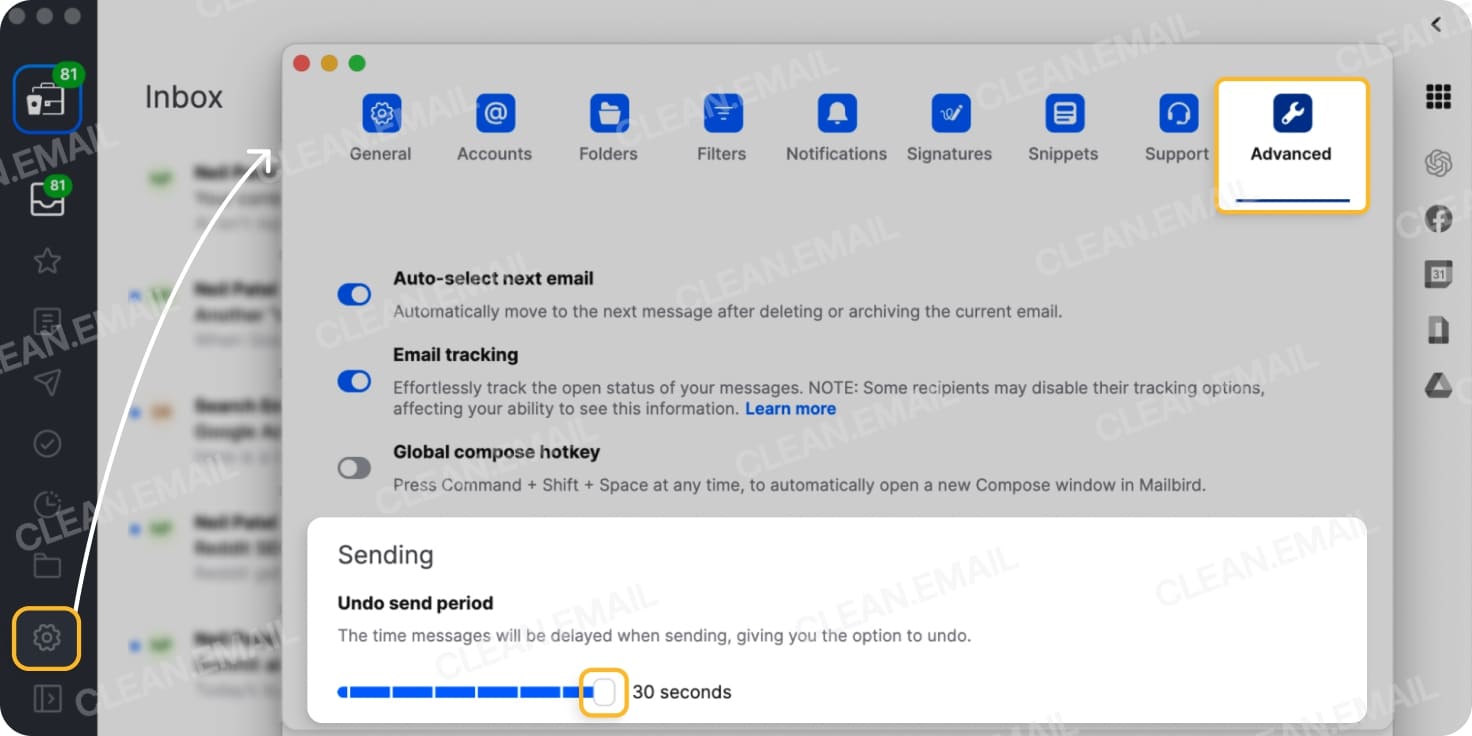Image resolution: width=1472 pixels, height=736 pixels.
Task: Open the apps grid launcher
Action: [x=1438, y=96]
